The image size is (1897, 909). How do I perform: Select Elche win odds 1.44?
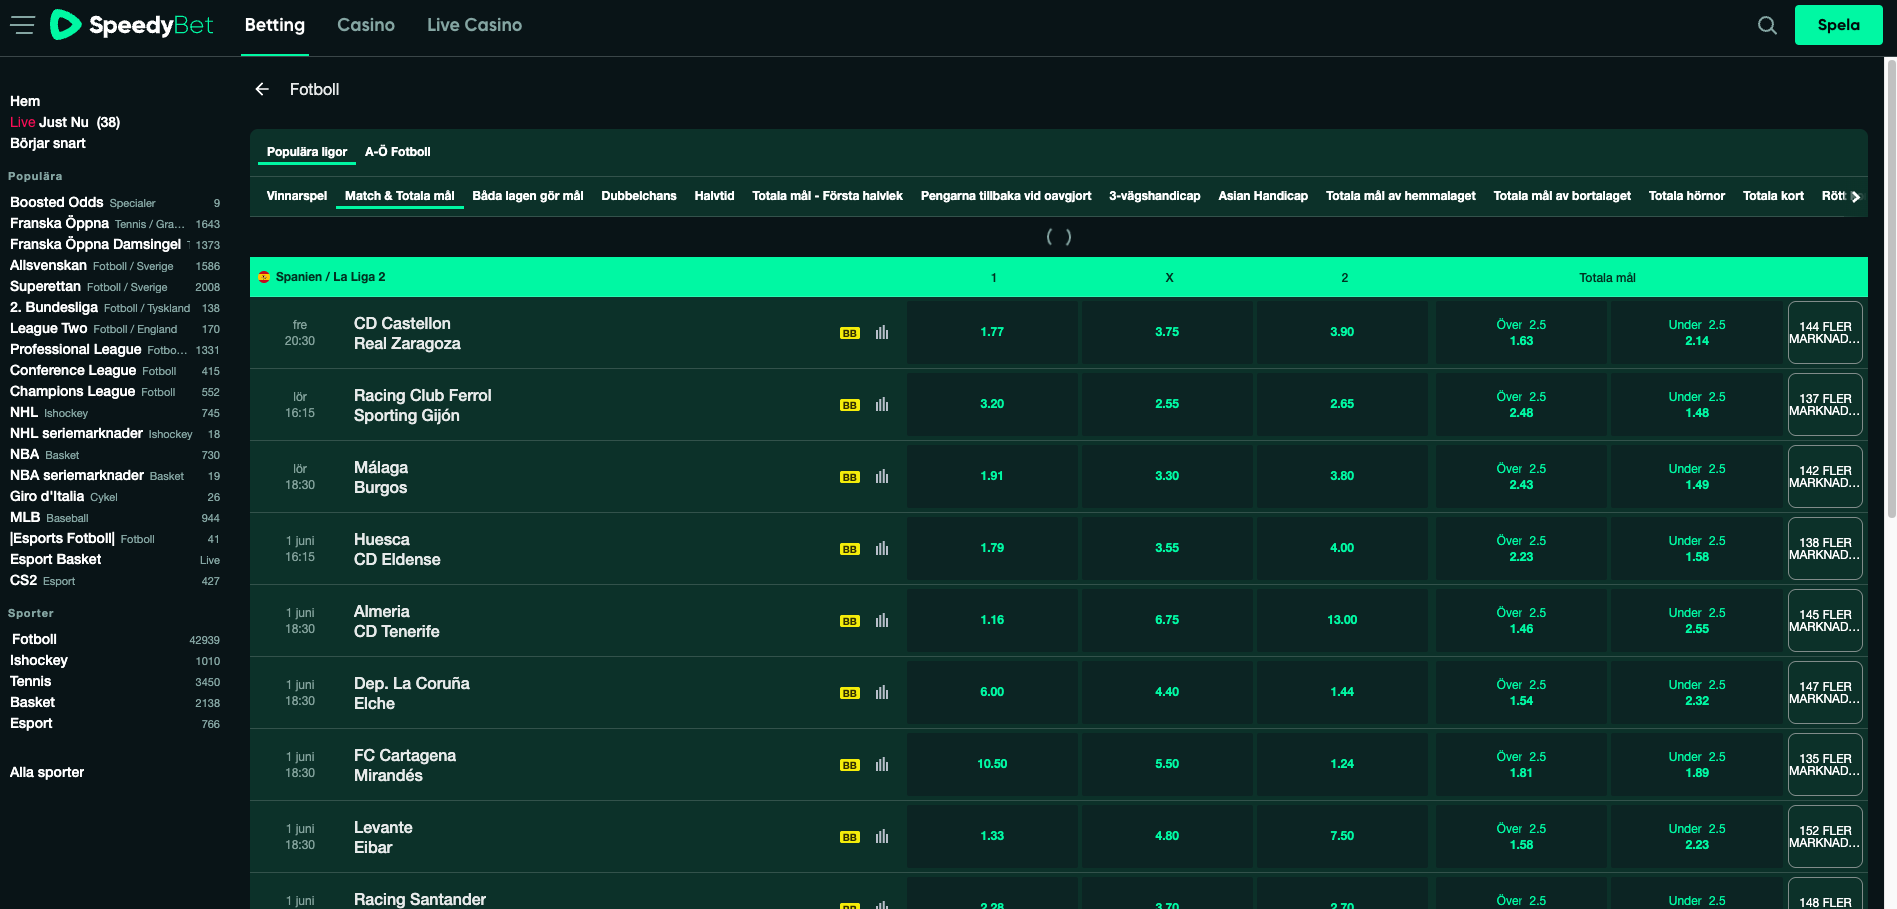click(x=1342, y=693)
